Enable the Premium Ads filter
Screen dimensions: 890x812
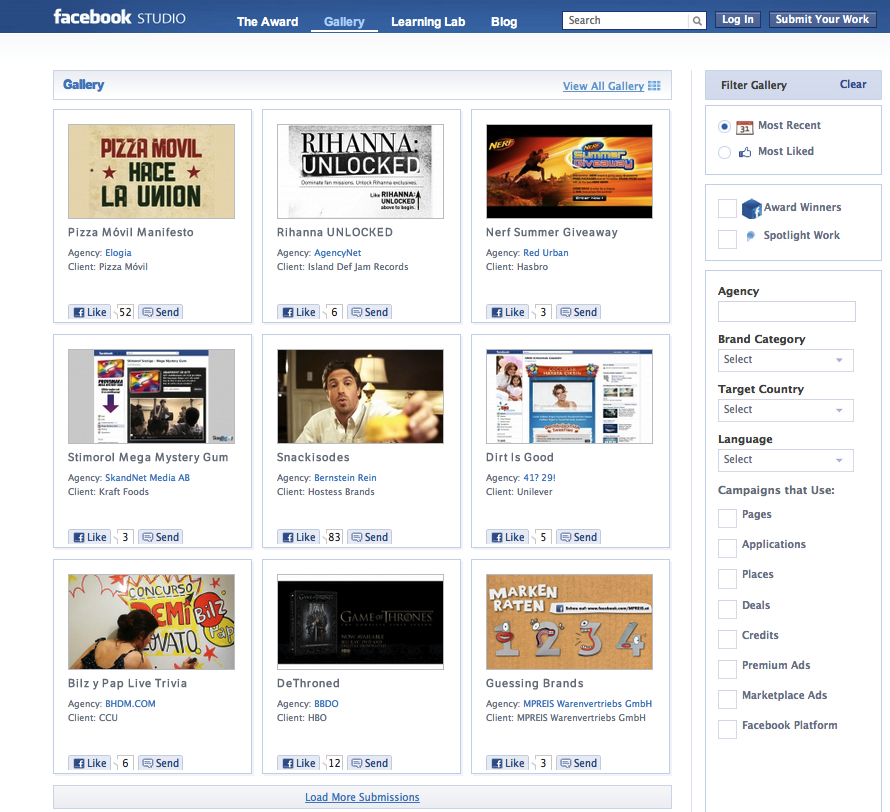coord(727,669)
